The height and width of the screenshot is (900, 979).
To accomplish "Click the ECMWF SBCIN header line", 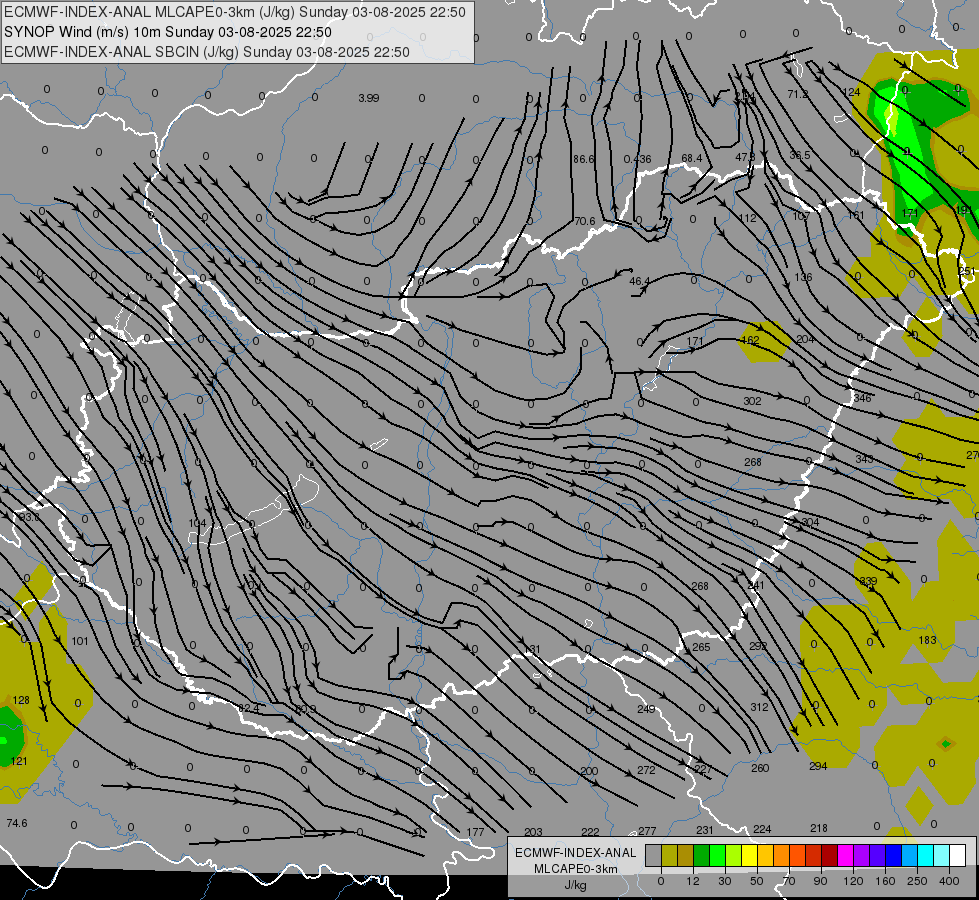I will click(x=207, y=52).
